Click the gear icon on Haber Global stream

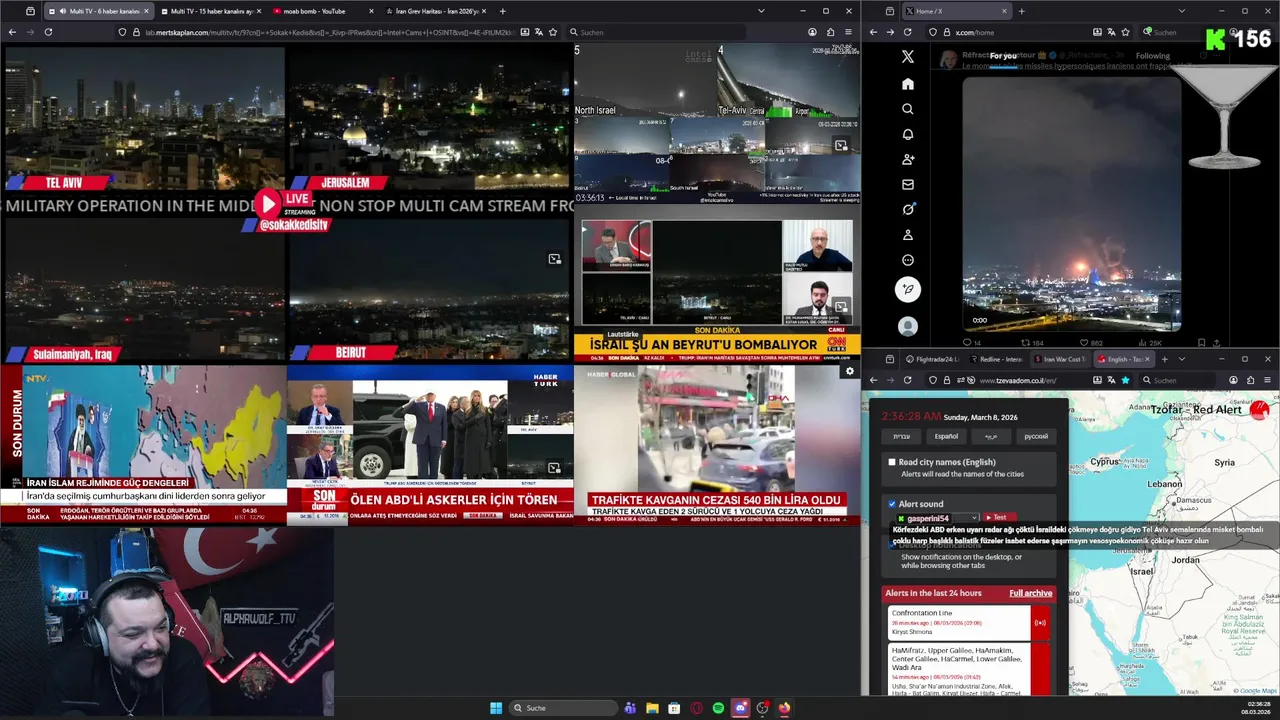pos(850,371)
